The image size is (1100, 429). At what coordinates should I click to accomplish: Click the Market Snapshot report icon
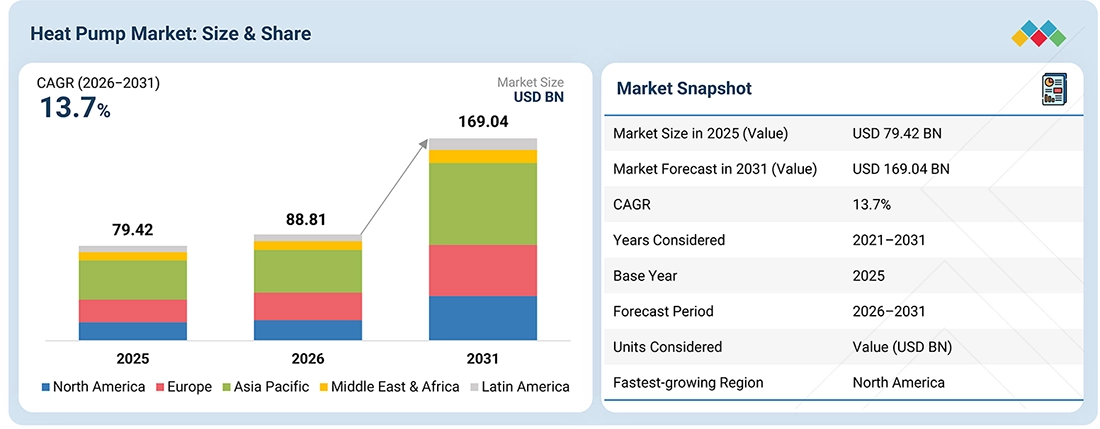[x=1053, y=90]
